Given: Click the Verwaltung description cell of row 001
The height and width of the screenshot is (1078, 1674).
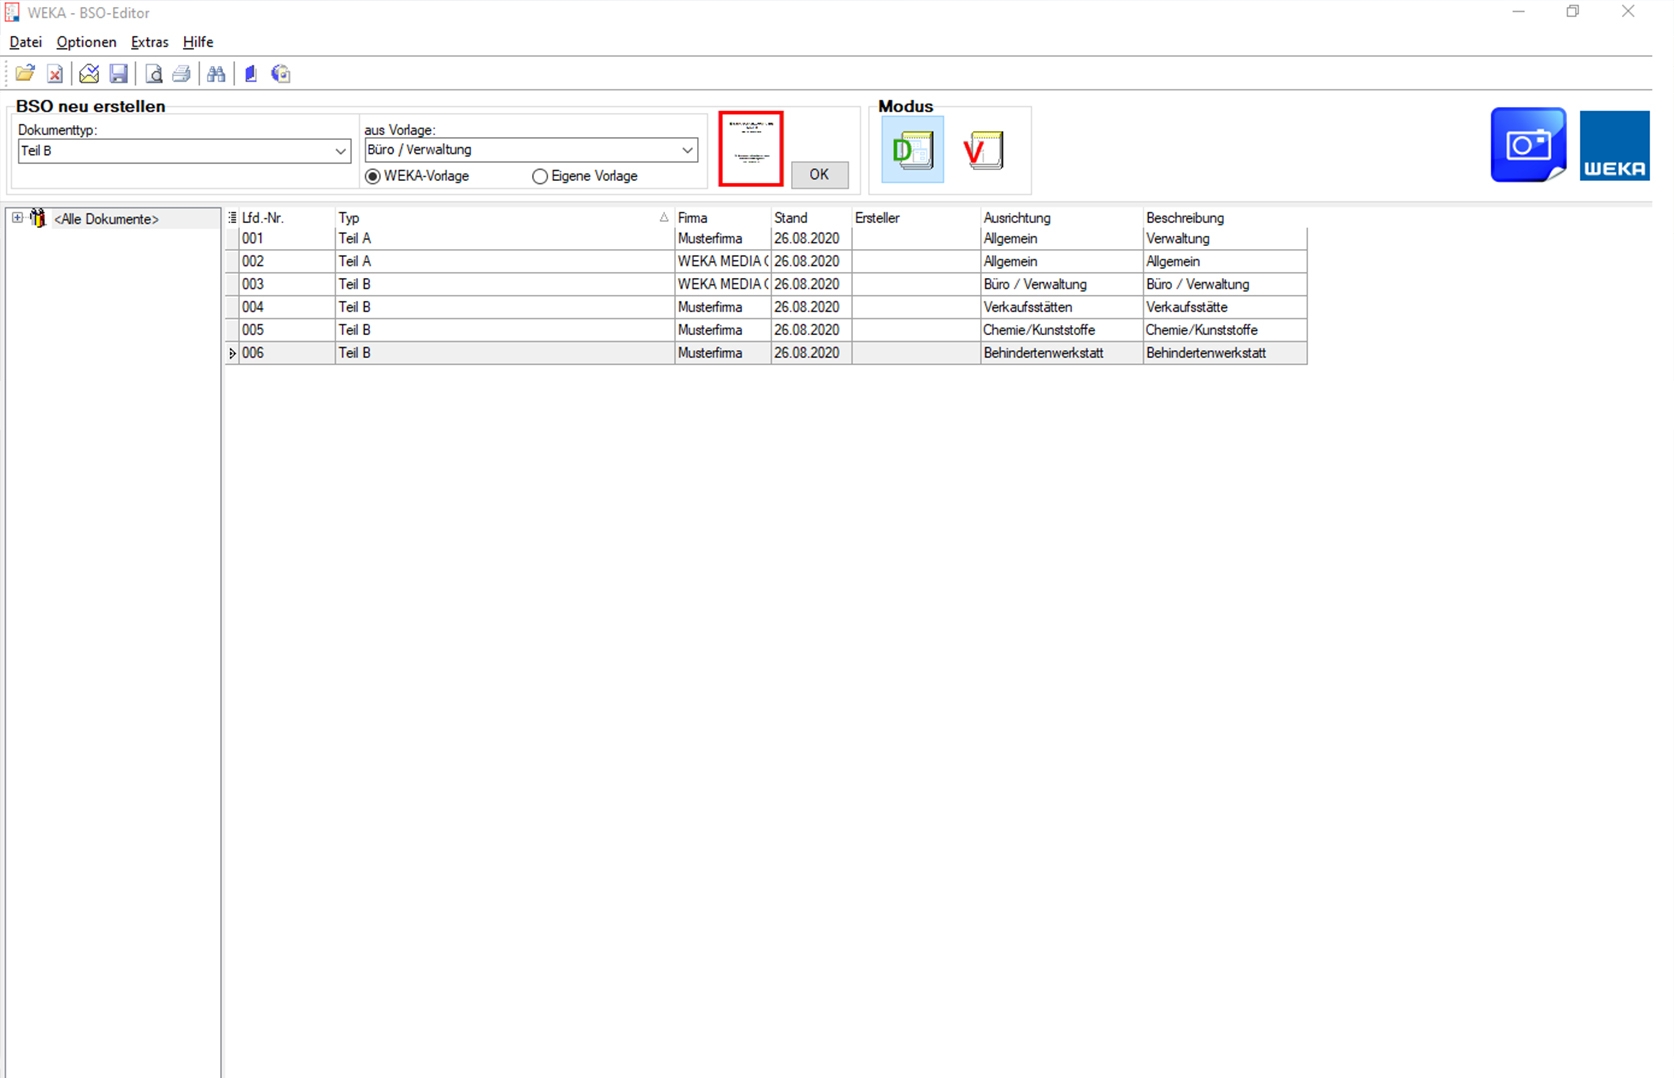Looking at the screenshot, I should coord(1225,239).
